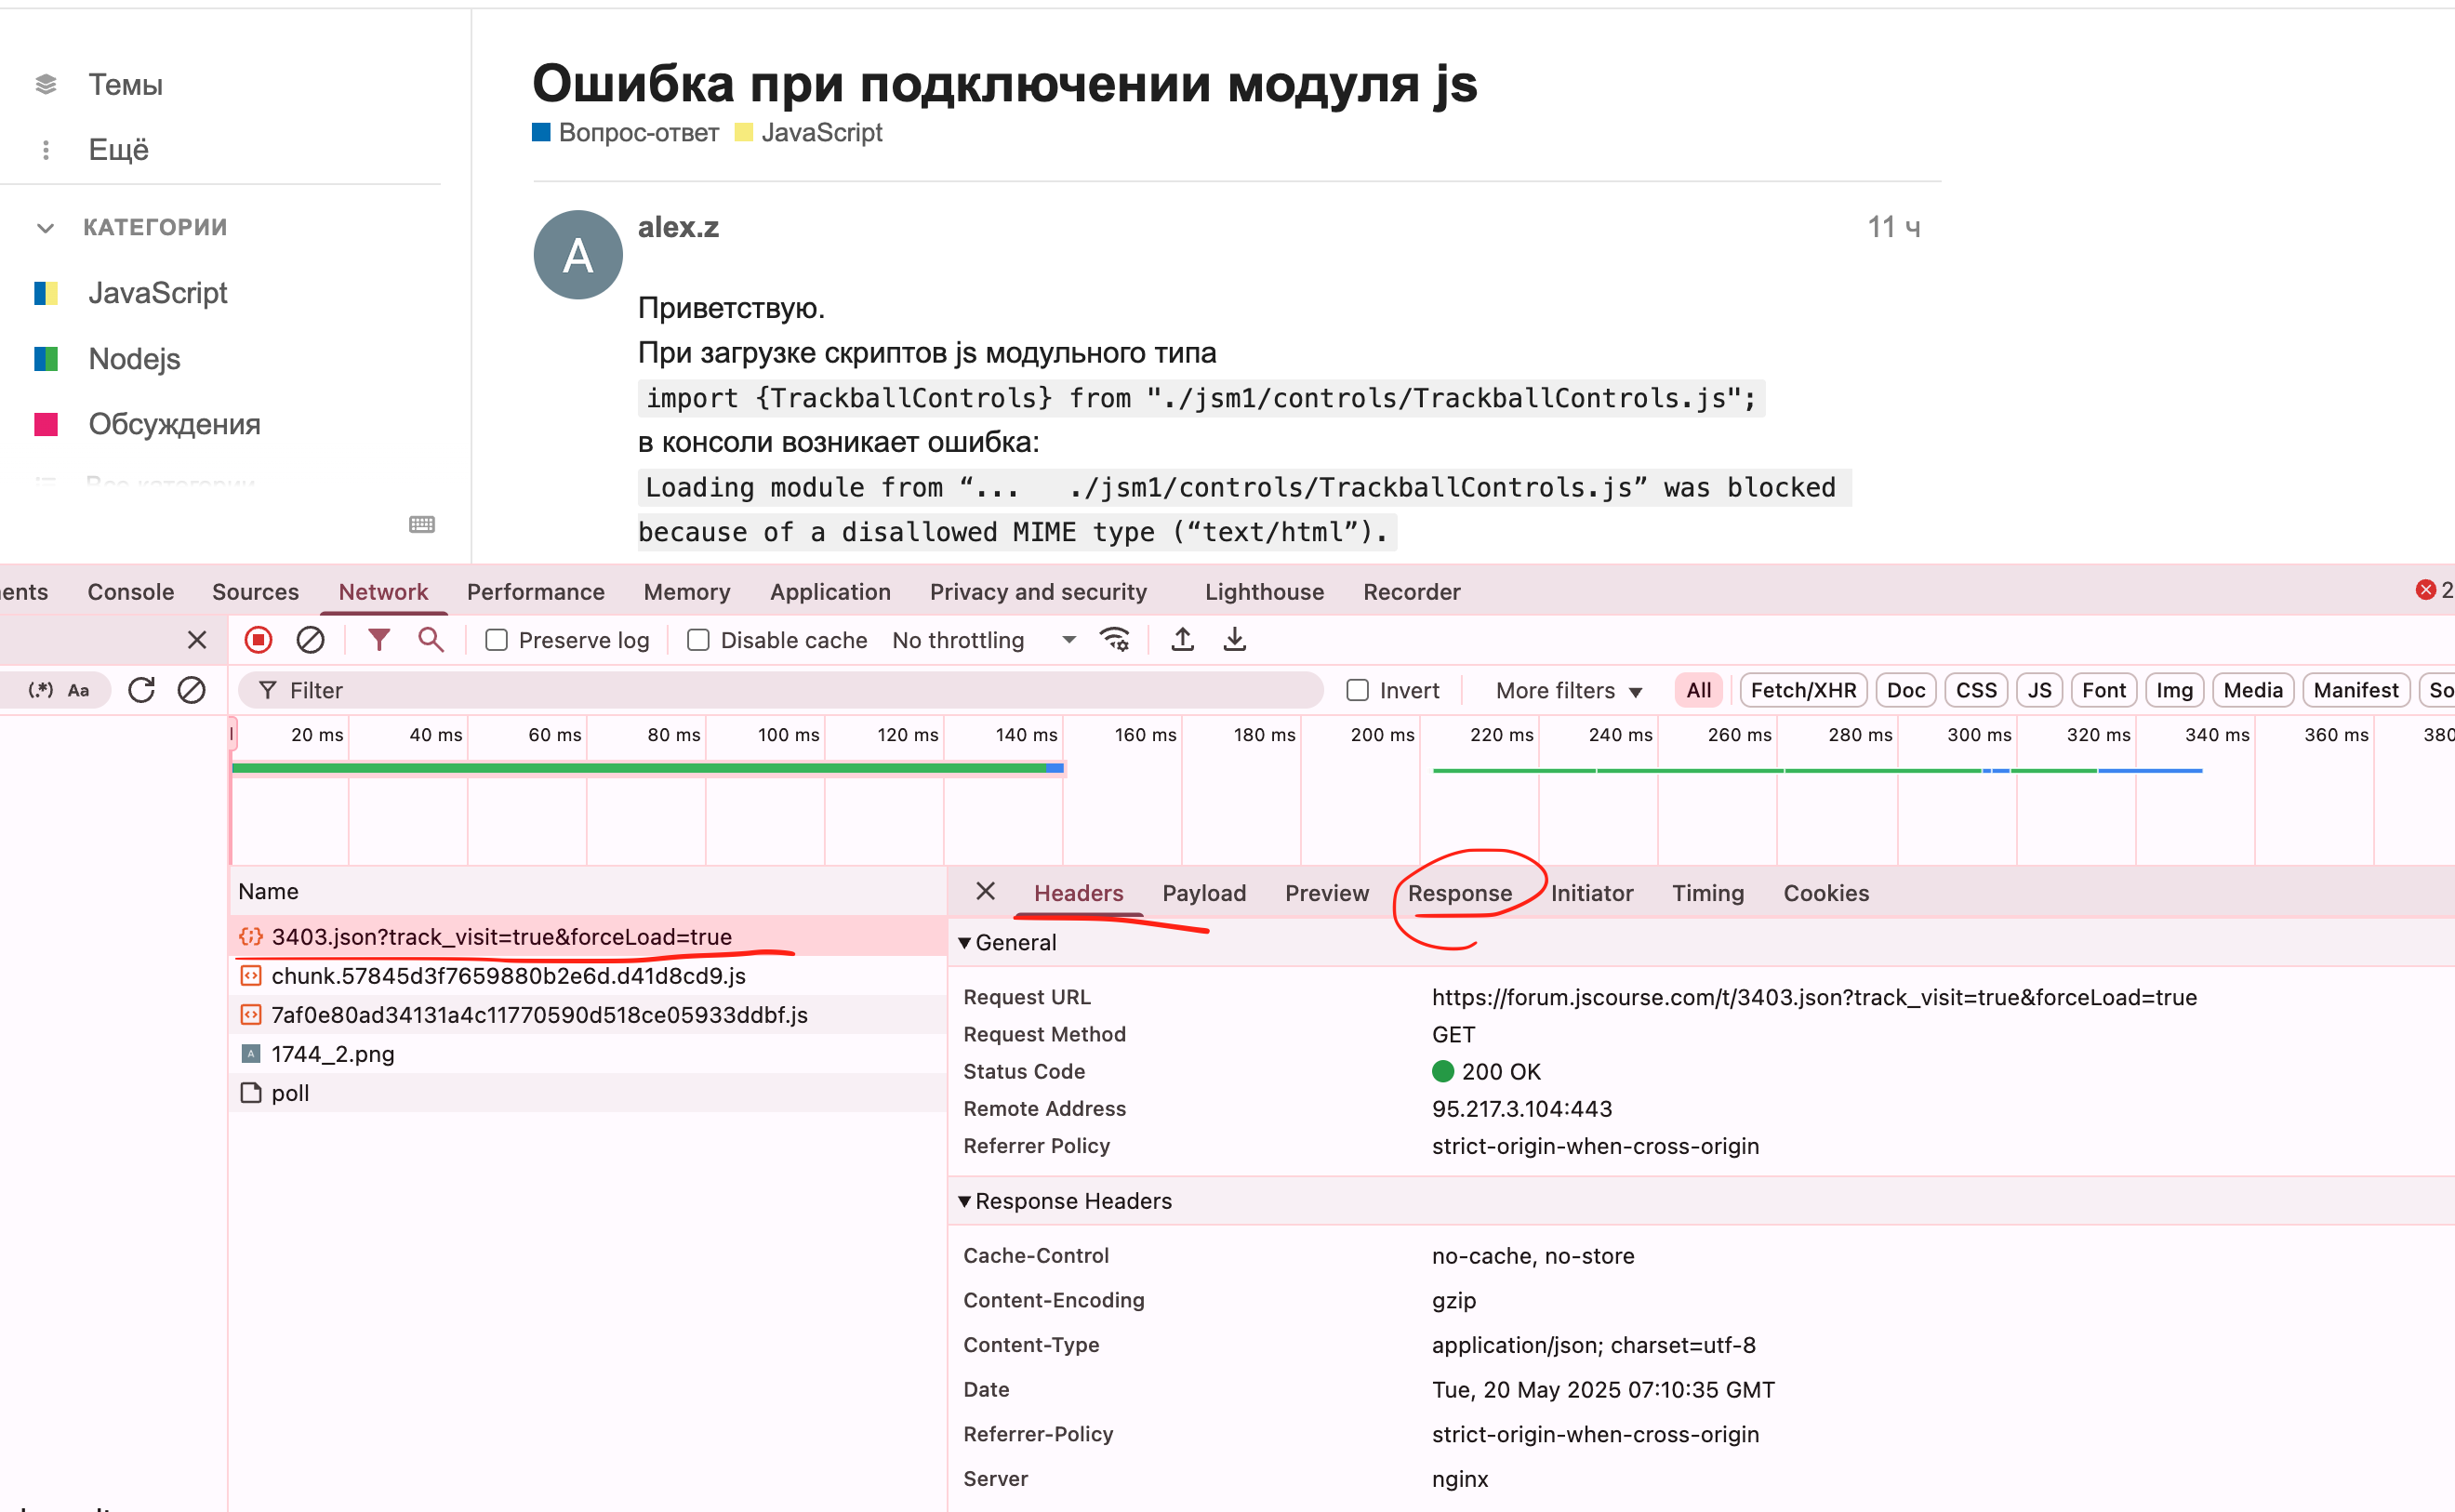Filter by CSS requests
Viewport: 2455px width, 1512px height.
(x=1976, y=690)
